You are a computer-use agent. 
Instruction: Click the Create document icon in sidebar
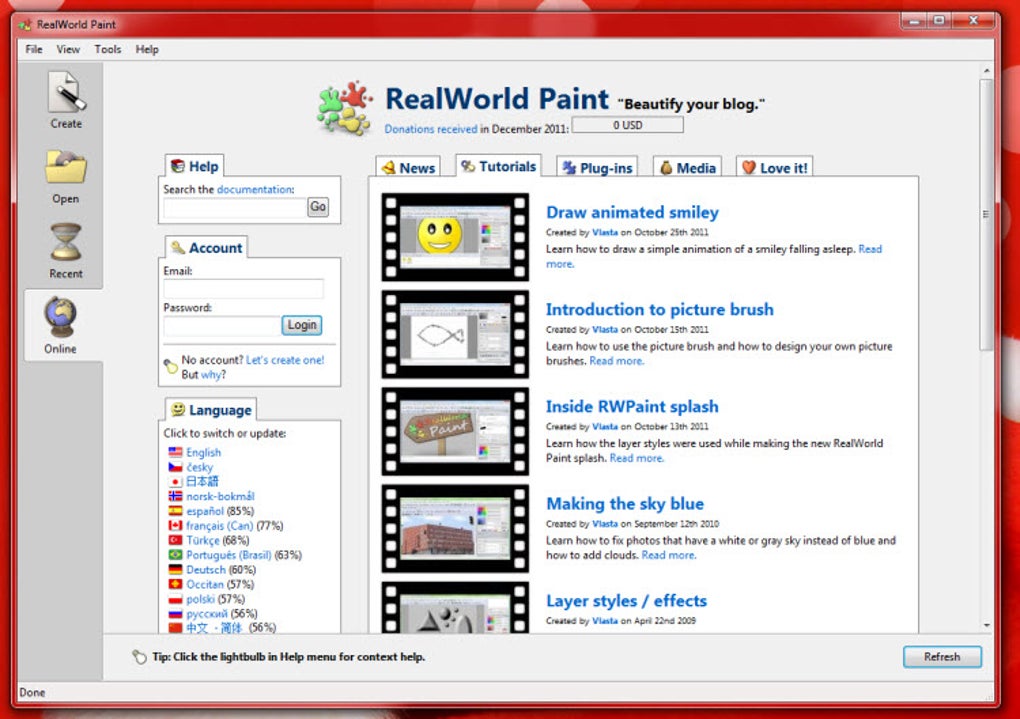click(66, 93)
